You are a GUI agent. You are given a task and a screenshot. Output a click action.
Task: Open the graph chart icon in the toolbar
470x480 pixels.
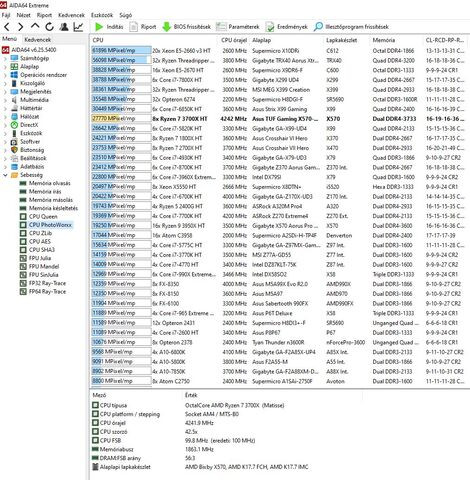(78, 27)
